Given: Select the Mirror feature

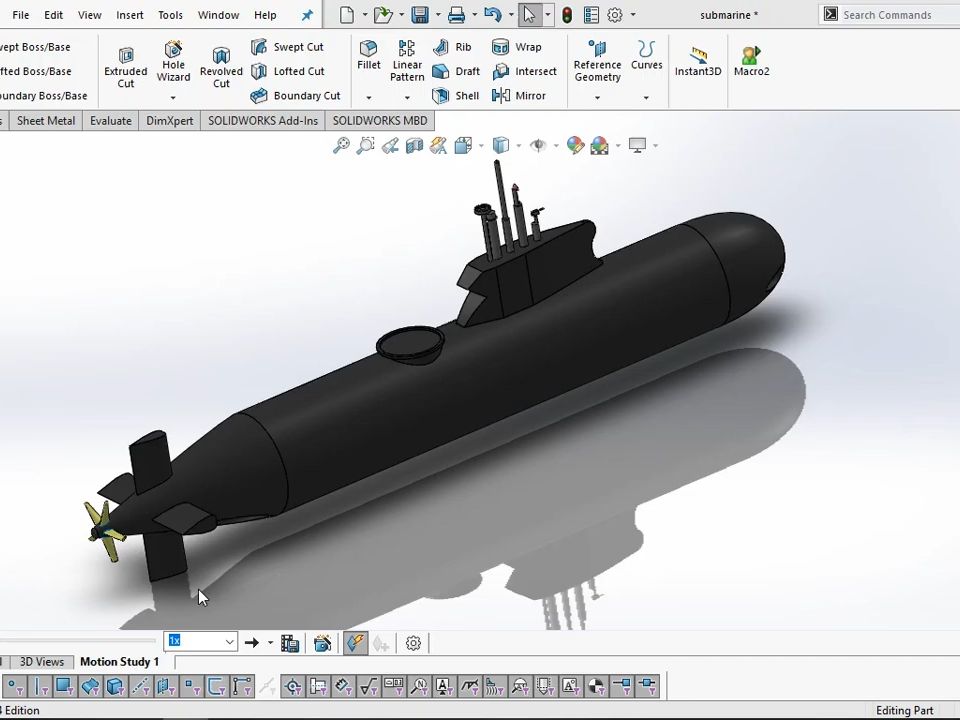Looking at the screenshot, I should pyautogui.click(x=519, y=96).
